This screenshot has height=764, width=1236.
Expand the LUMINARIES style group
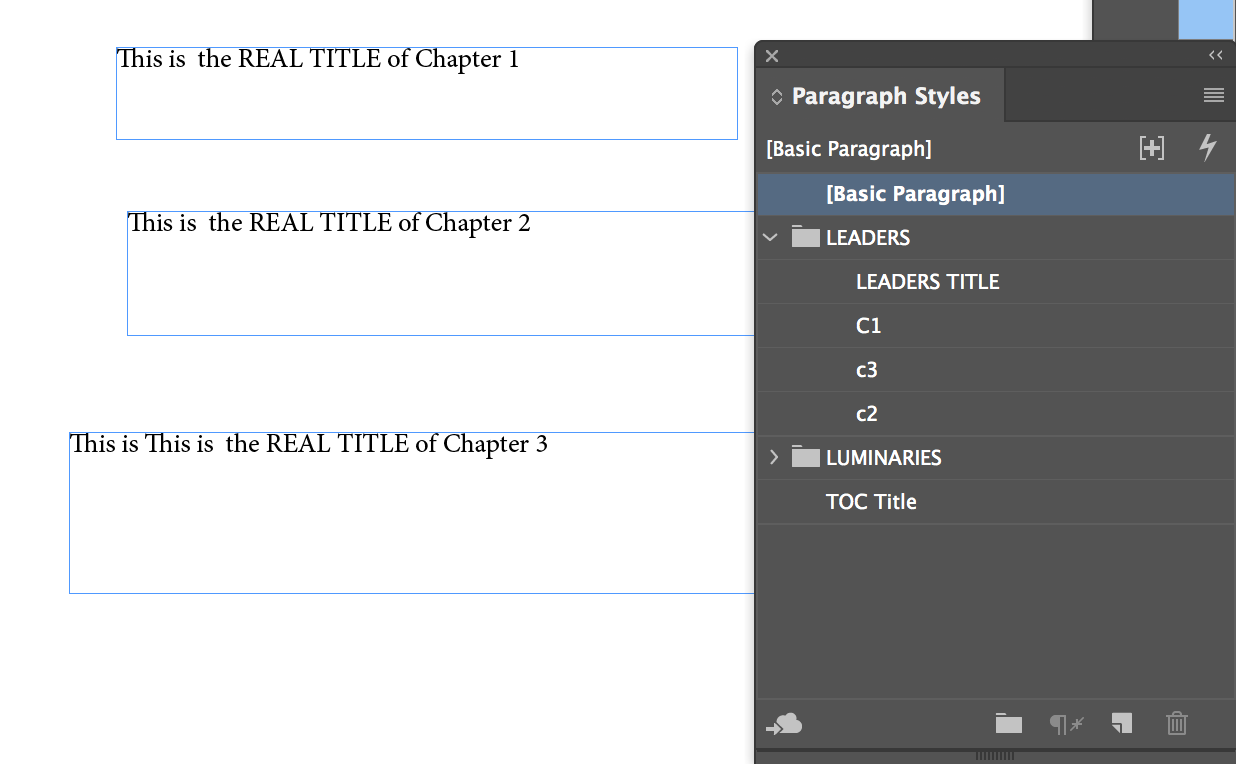[772, 458]
